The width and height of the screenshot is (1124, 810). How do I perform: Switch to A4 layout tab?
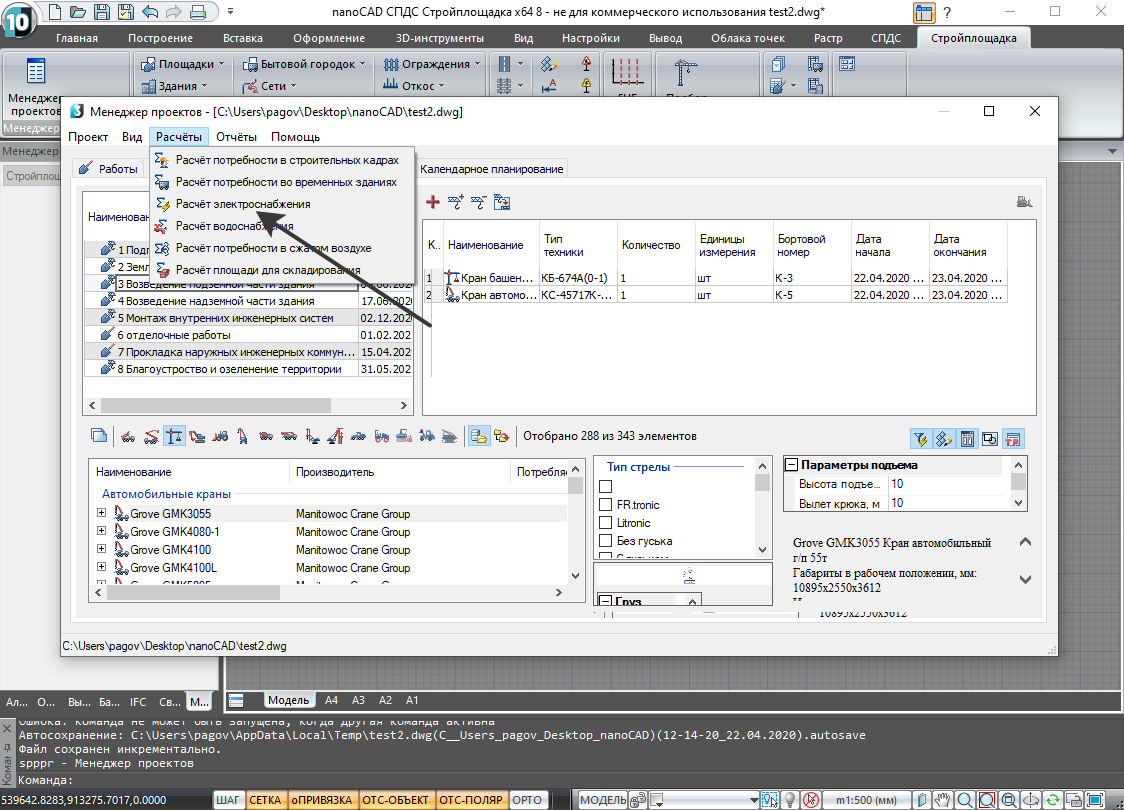click(x=331, y=700)
